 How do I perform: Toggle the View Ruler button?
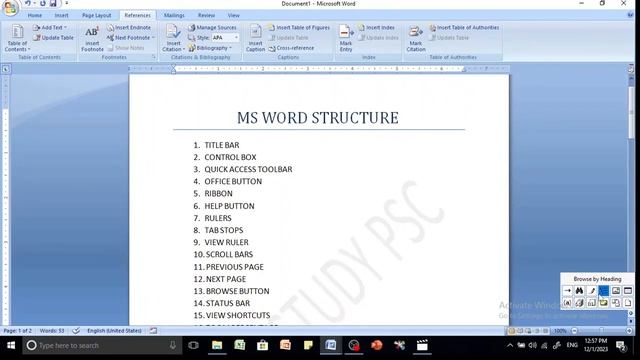click(631, 69)
